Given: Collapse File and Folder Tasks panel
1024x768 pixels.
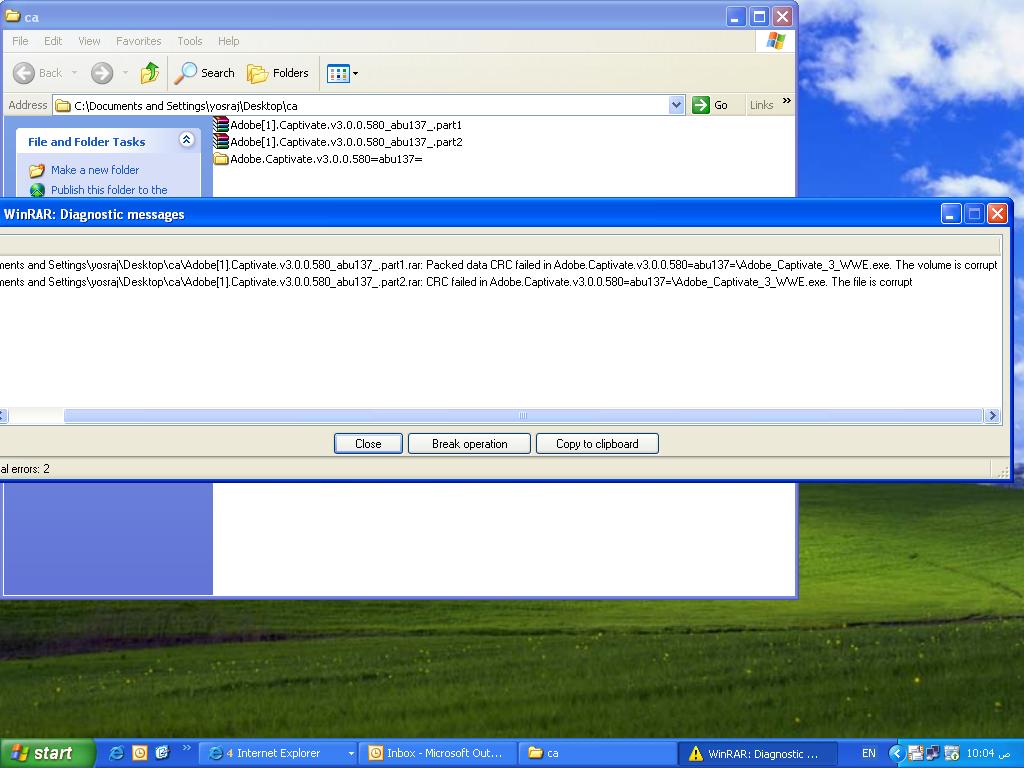Looking at the screenshot, I should click(x=186, y=140).
